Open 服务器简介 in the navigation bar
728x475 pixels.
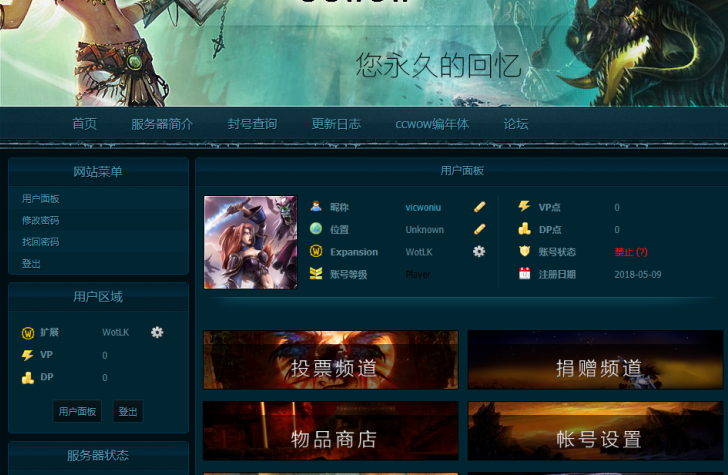162,124
